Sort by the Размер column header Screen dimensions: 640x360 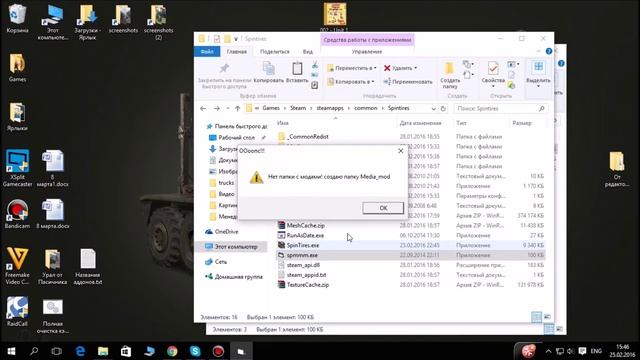[x=522, y=123]
